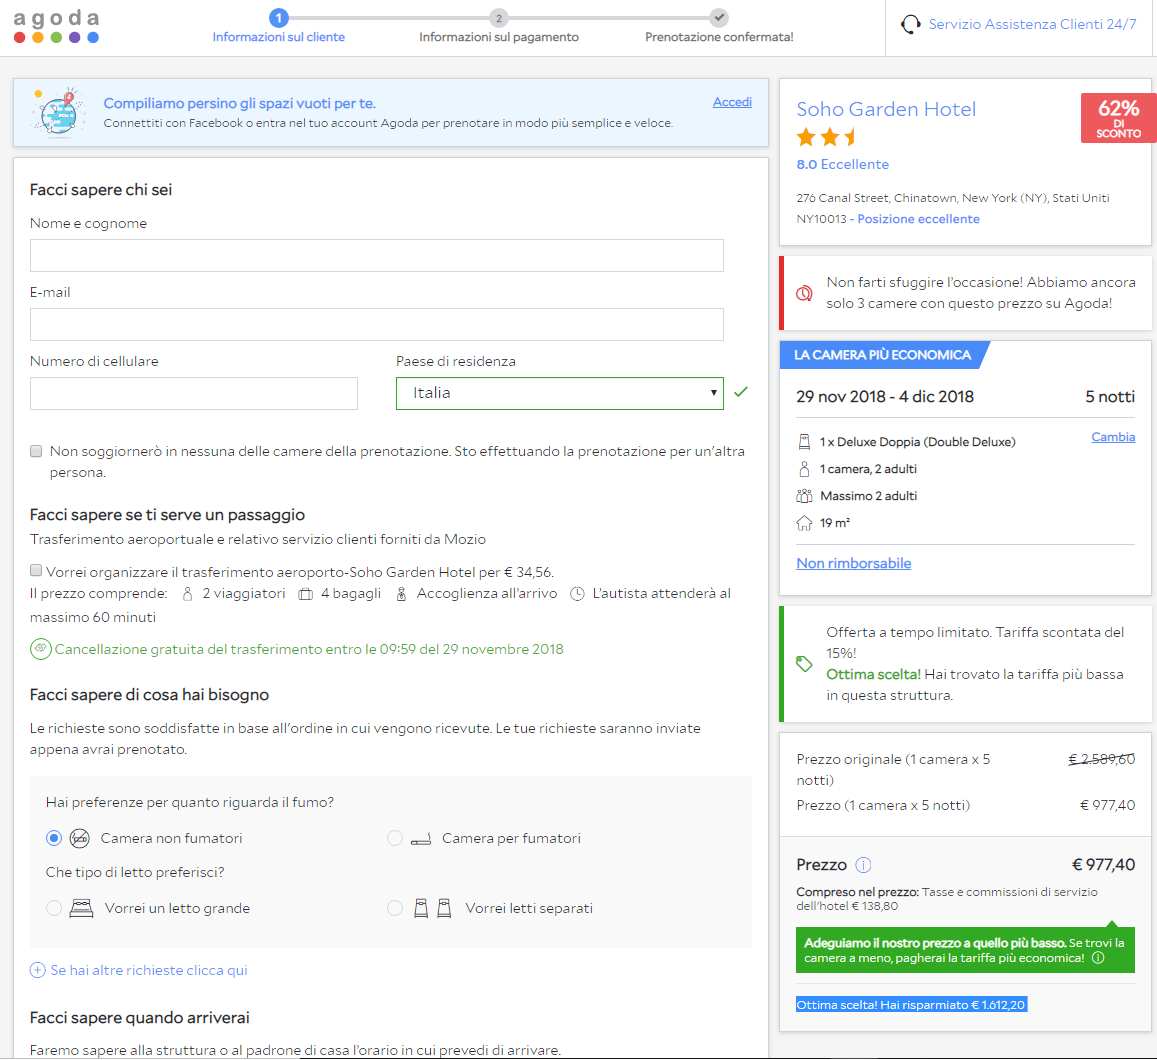
Task: Select Camera non fumatori radio button
Action: click(54, 839)
